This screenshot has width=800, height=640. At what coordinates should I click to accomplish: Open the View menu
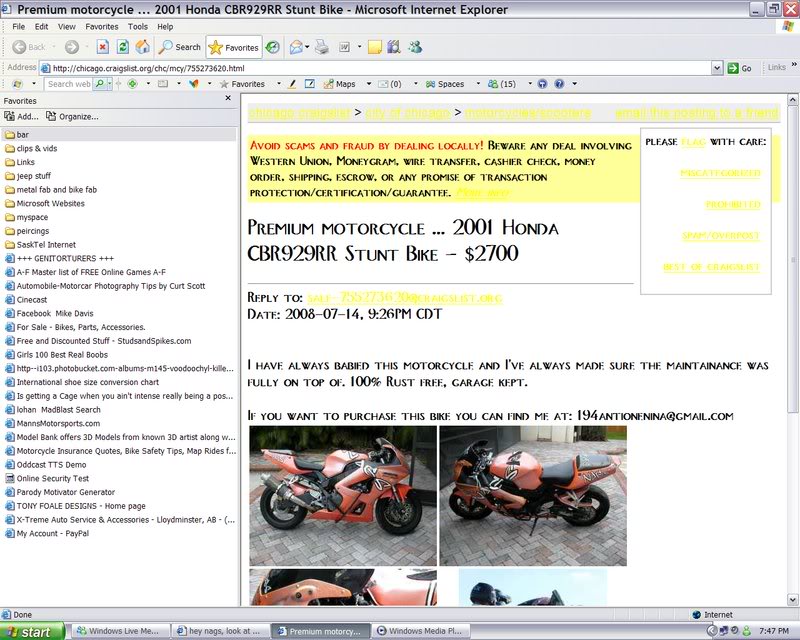tap(66, 26)
